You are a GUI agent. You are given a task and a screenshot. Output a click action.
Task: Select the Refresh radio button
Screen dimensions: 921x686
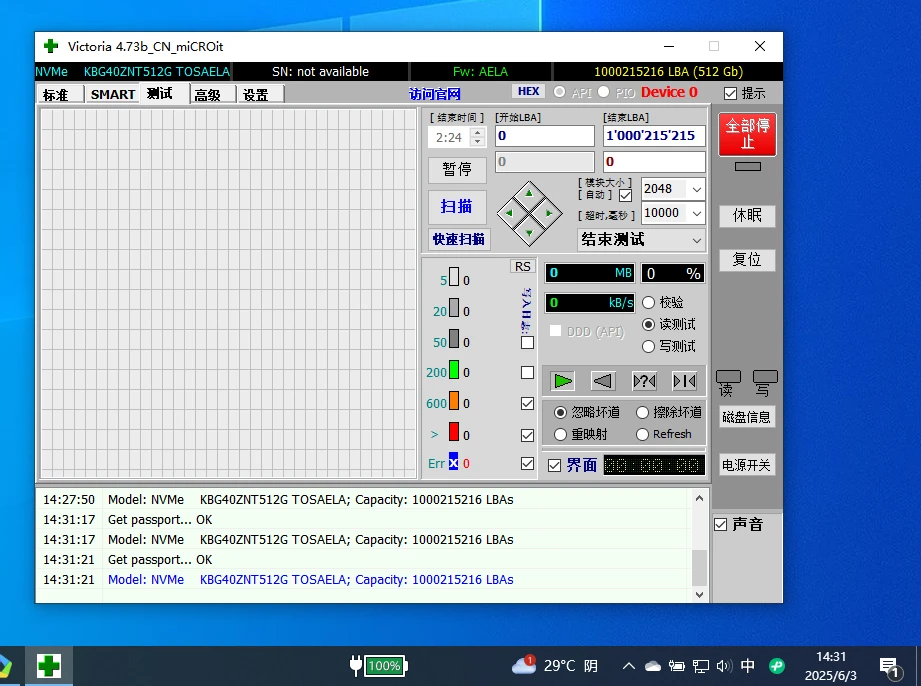642,434
